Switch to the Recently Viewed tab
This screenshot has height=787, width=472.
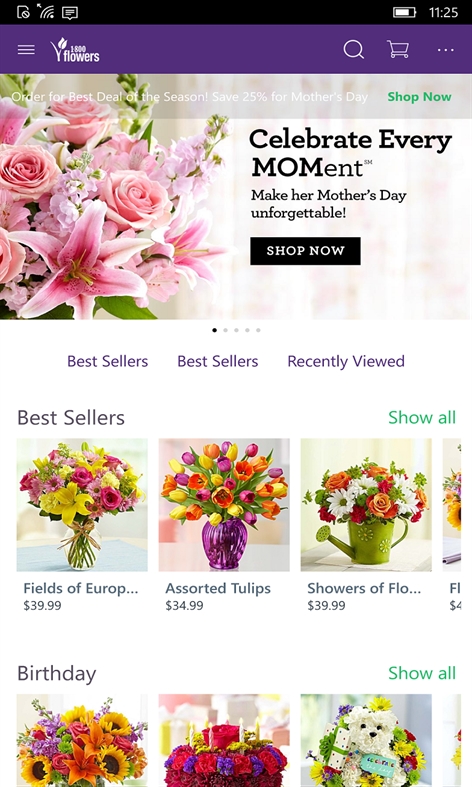pyautogui.click(x=346, y=361)
